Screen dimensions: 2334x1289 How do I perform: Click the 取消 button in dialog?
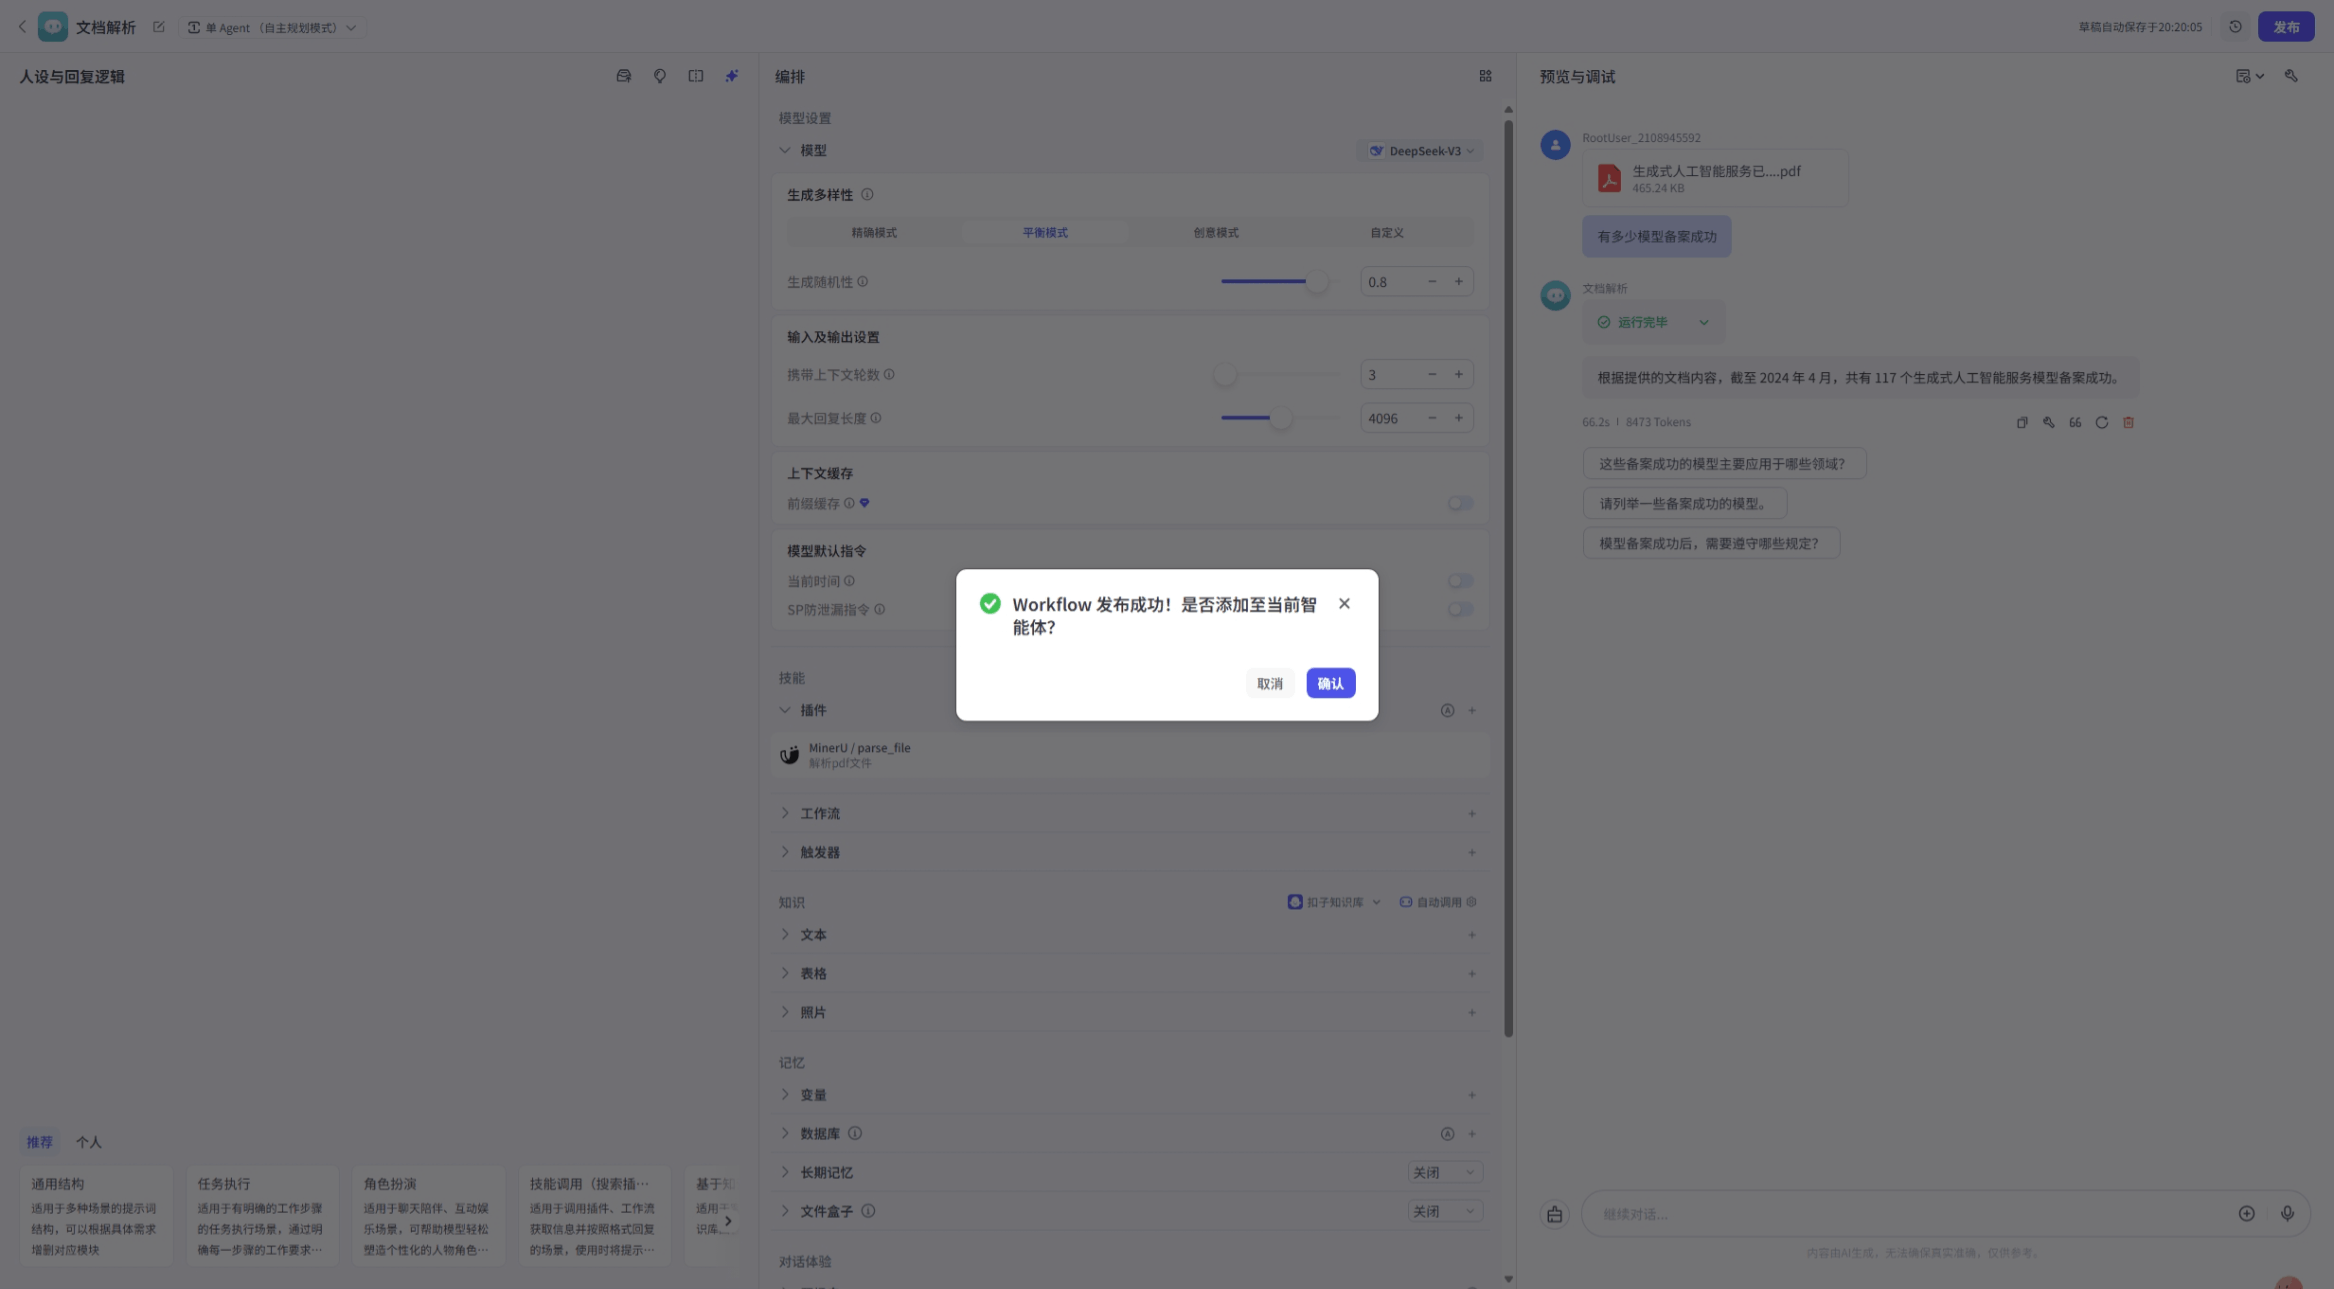pos(1269,683)
